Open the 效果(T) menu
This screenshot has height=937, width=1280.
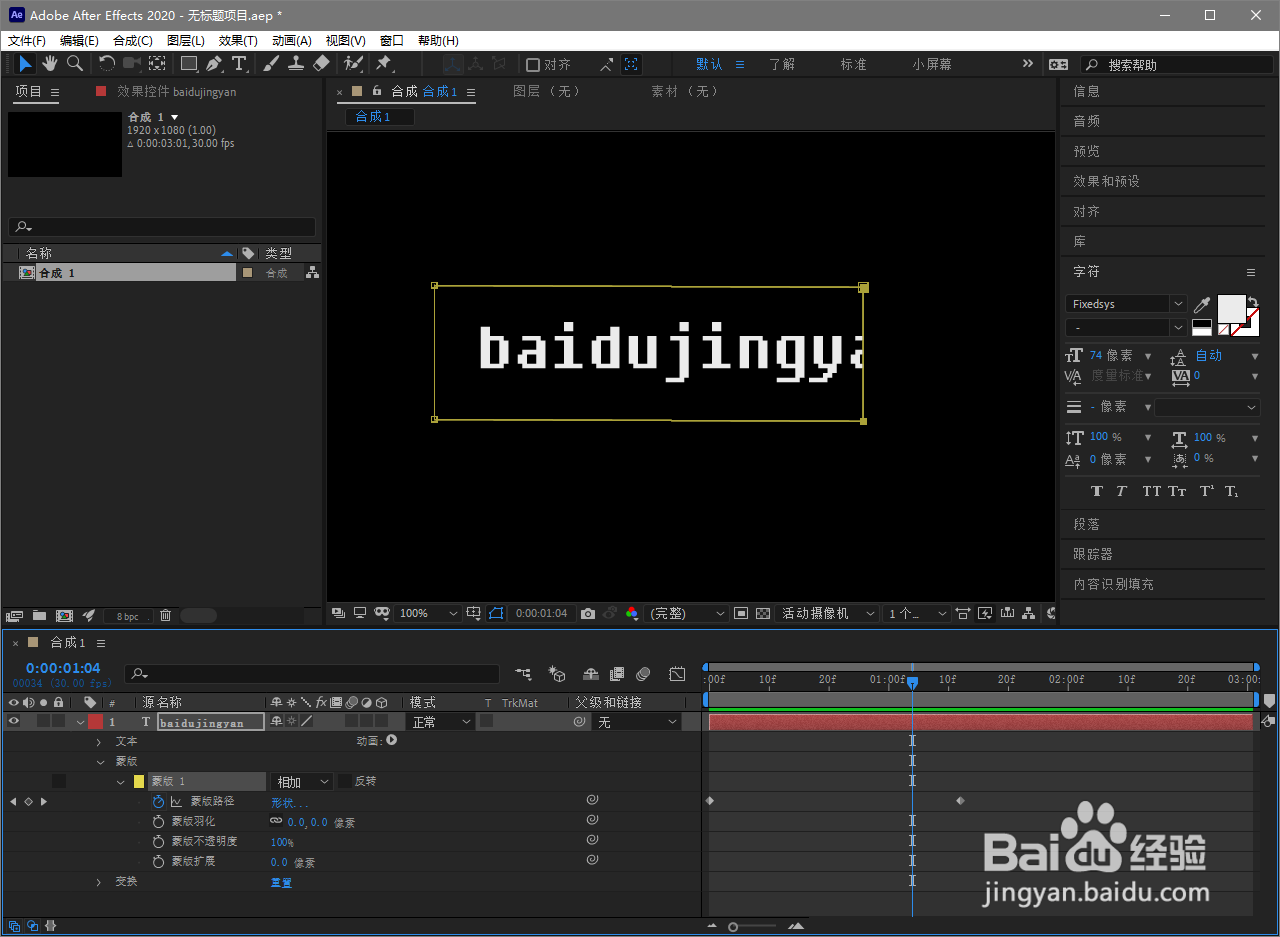tap(238, 41)
